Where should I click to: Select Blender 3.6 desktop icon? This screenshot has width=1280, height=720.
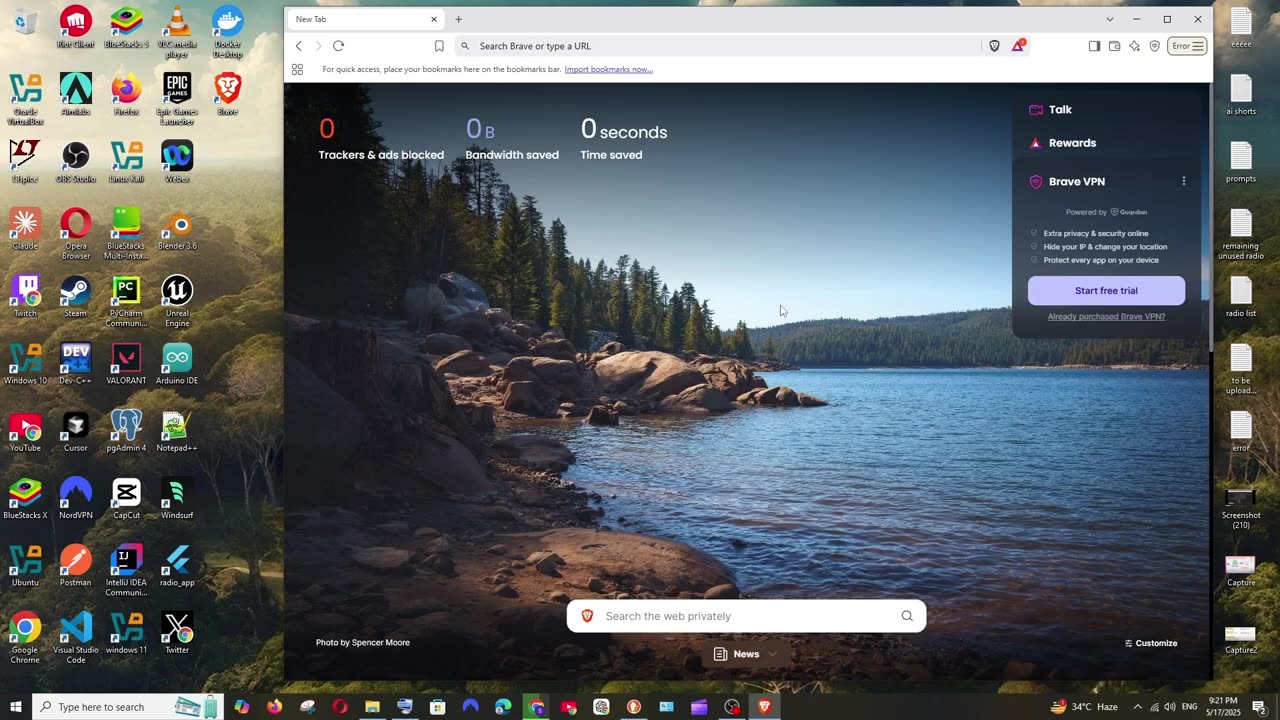(177, 229)
